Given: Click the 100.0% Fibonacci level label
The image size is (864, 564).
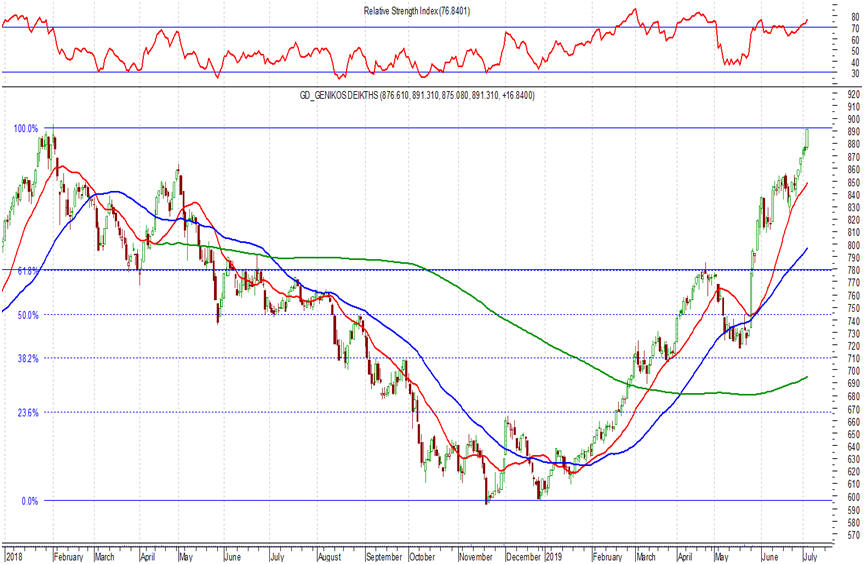Looking at the screenshot, I should click(x=26, y=128).
